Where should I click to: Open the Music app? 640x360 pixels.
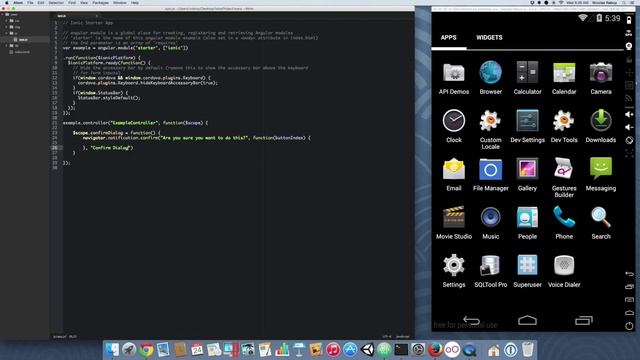coord(490,223)
